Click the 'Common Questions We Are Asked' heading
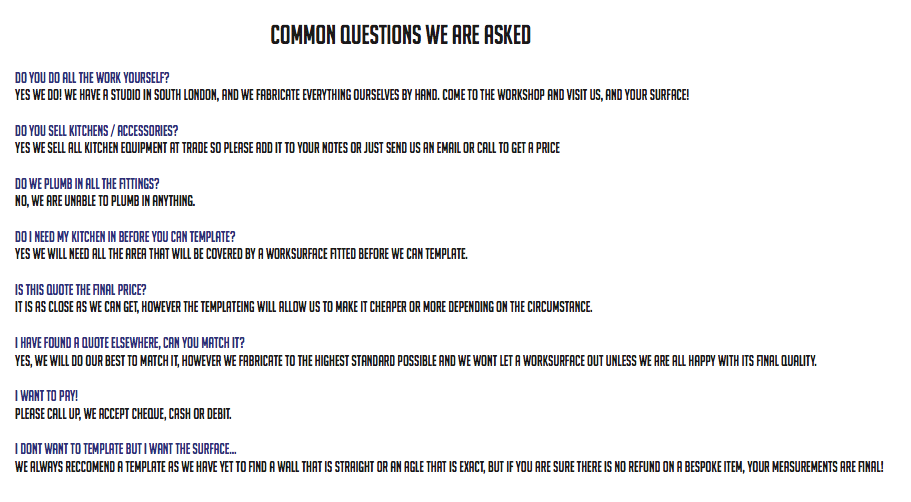 [400, 35]
